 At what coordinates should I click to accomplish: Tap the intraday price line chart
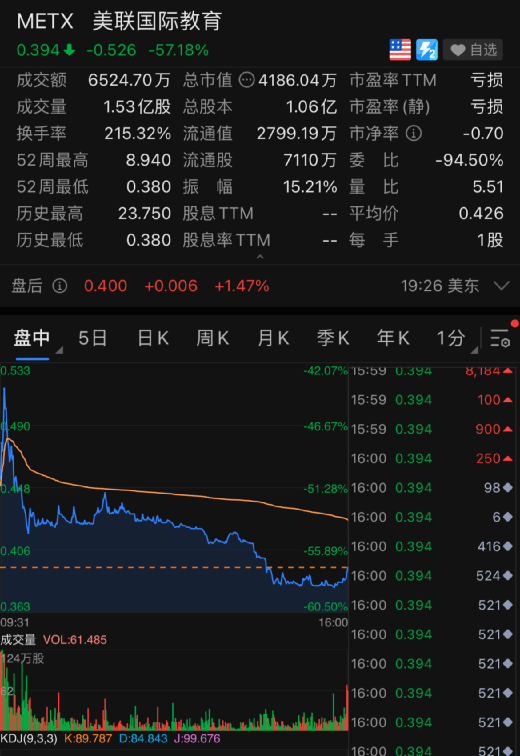[x=173, y=488]
